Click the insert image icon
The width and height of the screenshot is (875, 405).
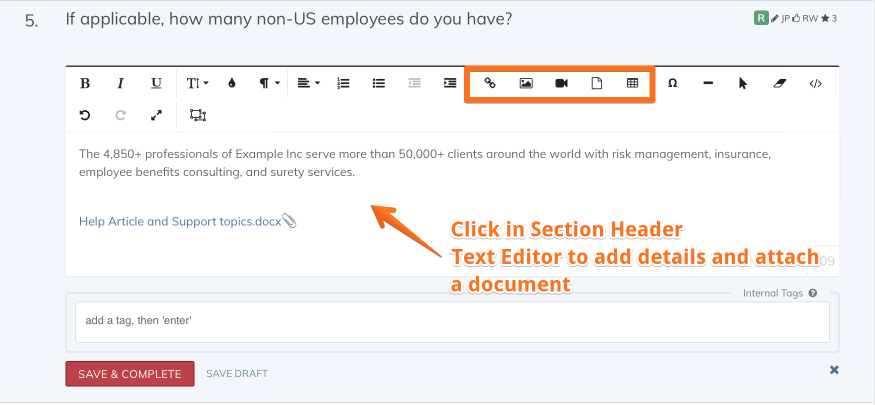tap(526, 84)
